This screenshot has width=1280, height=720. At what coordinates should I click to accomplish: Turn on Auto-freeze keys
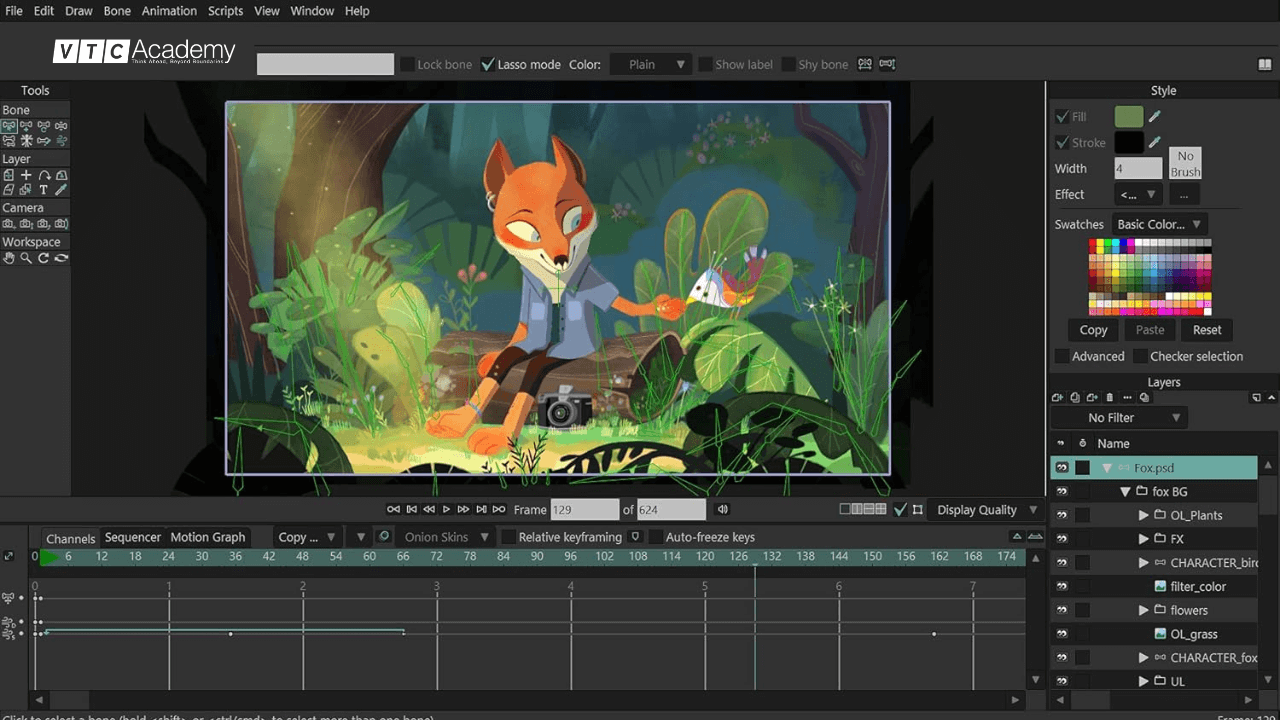tap(655, 537)
